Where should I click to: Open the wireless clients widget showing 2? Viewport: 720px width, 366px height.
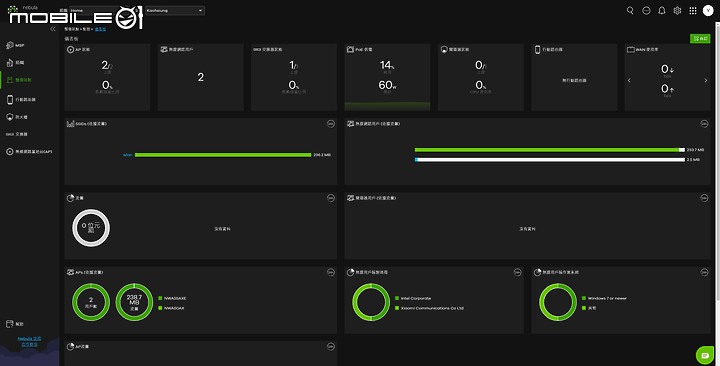click(x=201, y=77)
